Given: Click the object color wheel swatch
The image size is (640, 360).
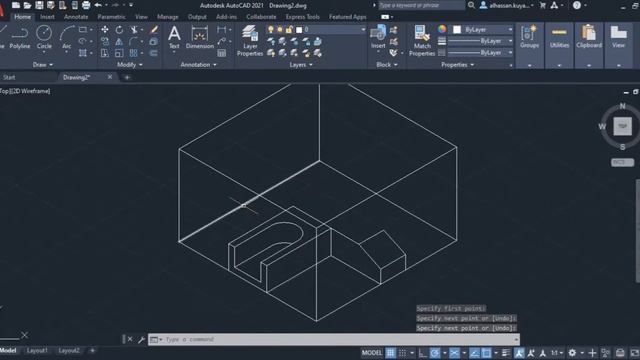Looking at the screenshot, I should point(442,29).
